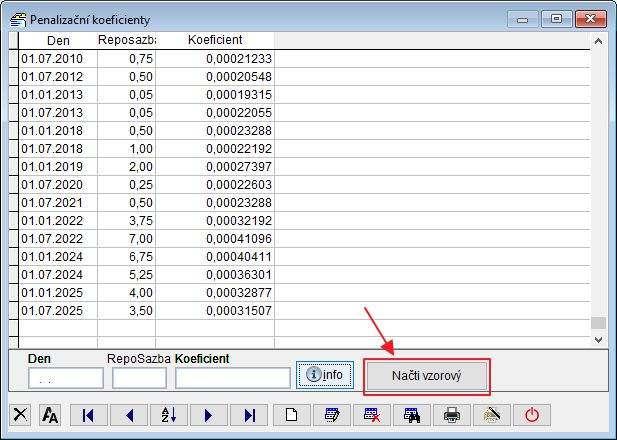Focus the Koeficient input field
The height and width of the screenshot is (440, 617).
(233, 378)
